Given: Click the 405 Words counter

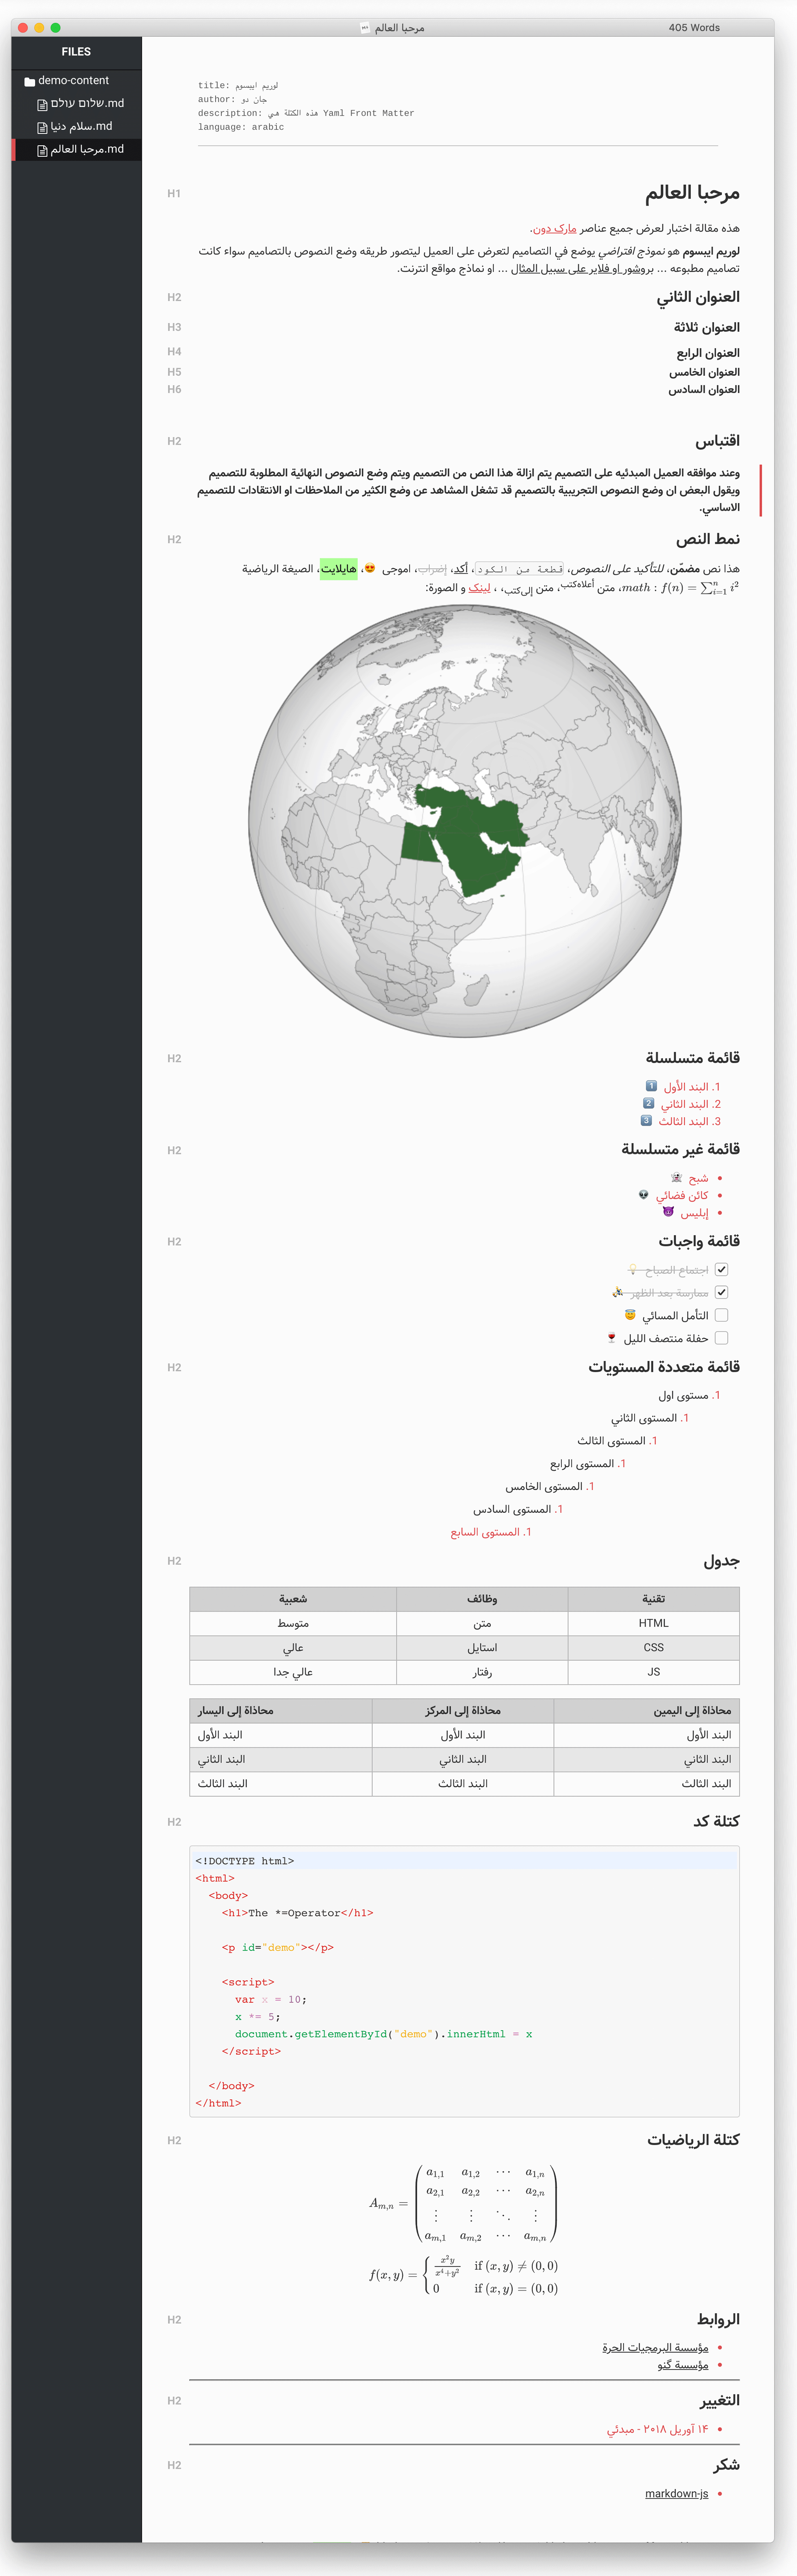Looking at the screenshot, I should coord(694,28).
